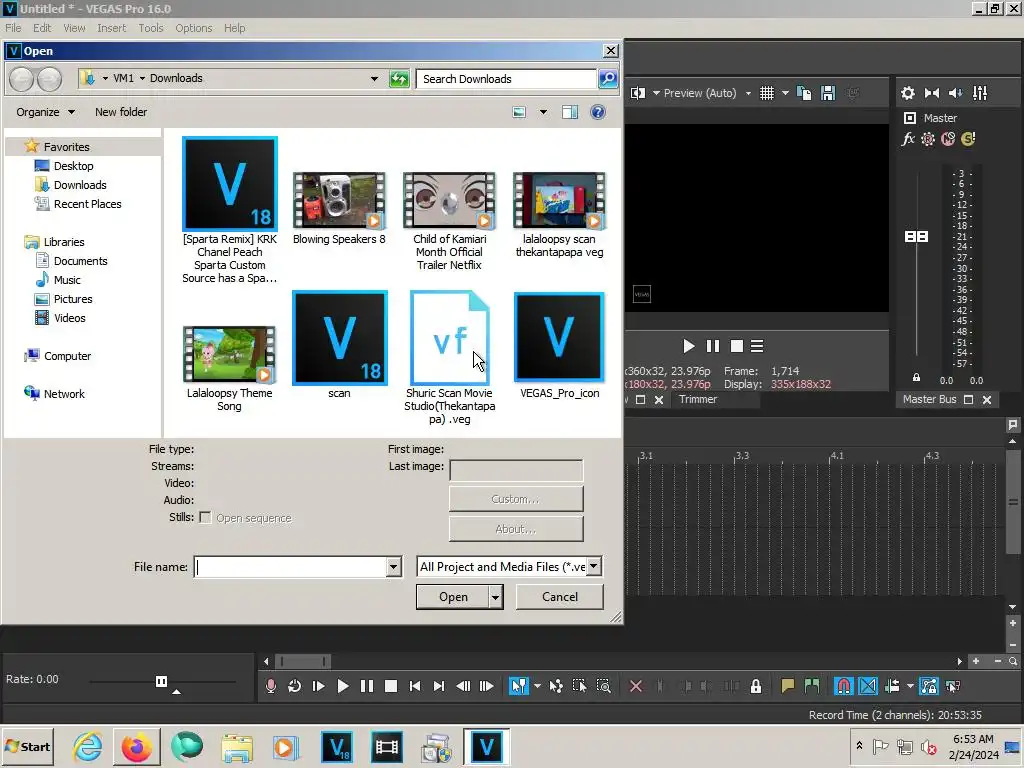Go to start of project
The image size is (1024, 768).
[415, 686]
